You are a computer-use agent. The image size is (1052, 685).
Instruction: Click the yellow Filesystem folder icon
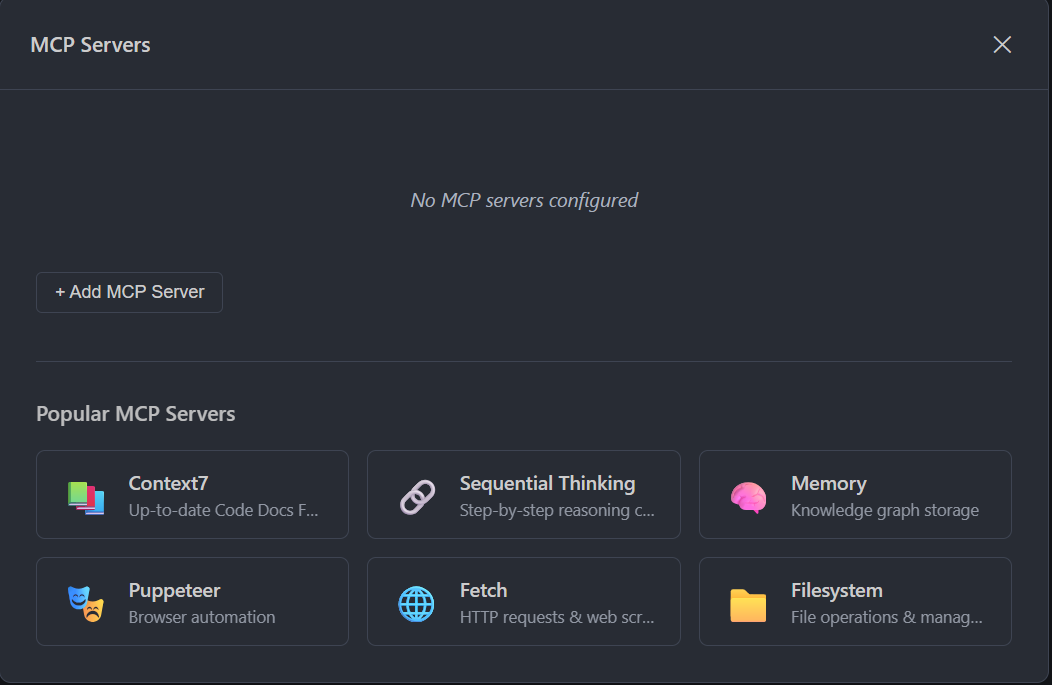click(748, 605)
